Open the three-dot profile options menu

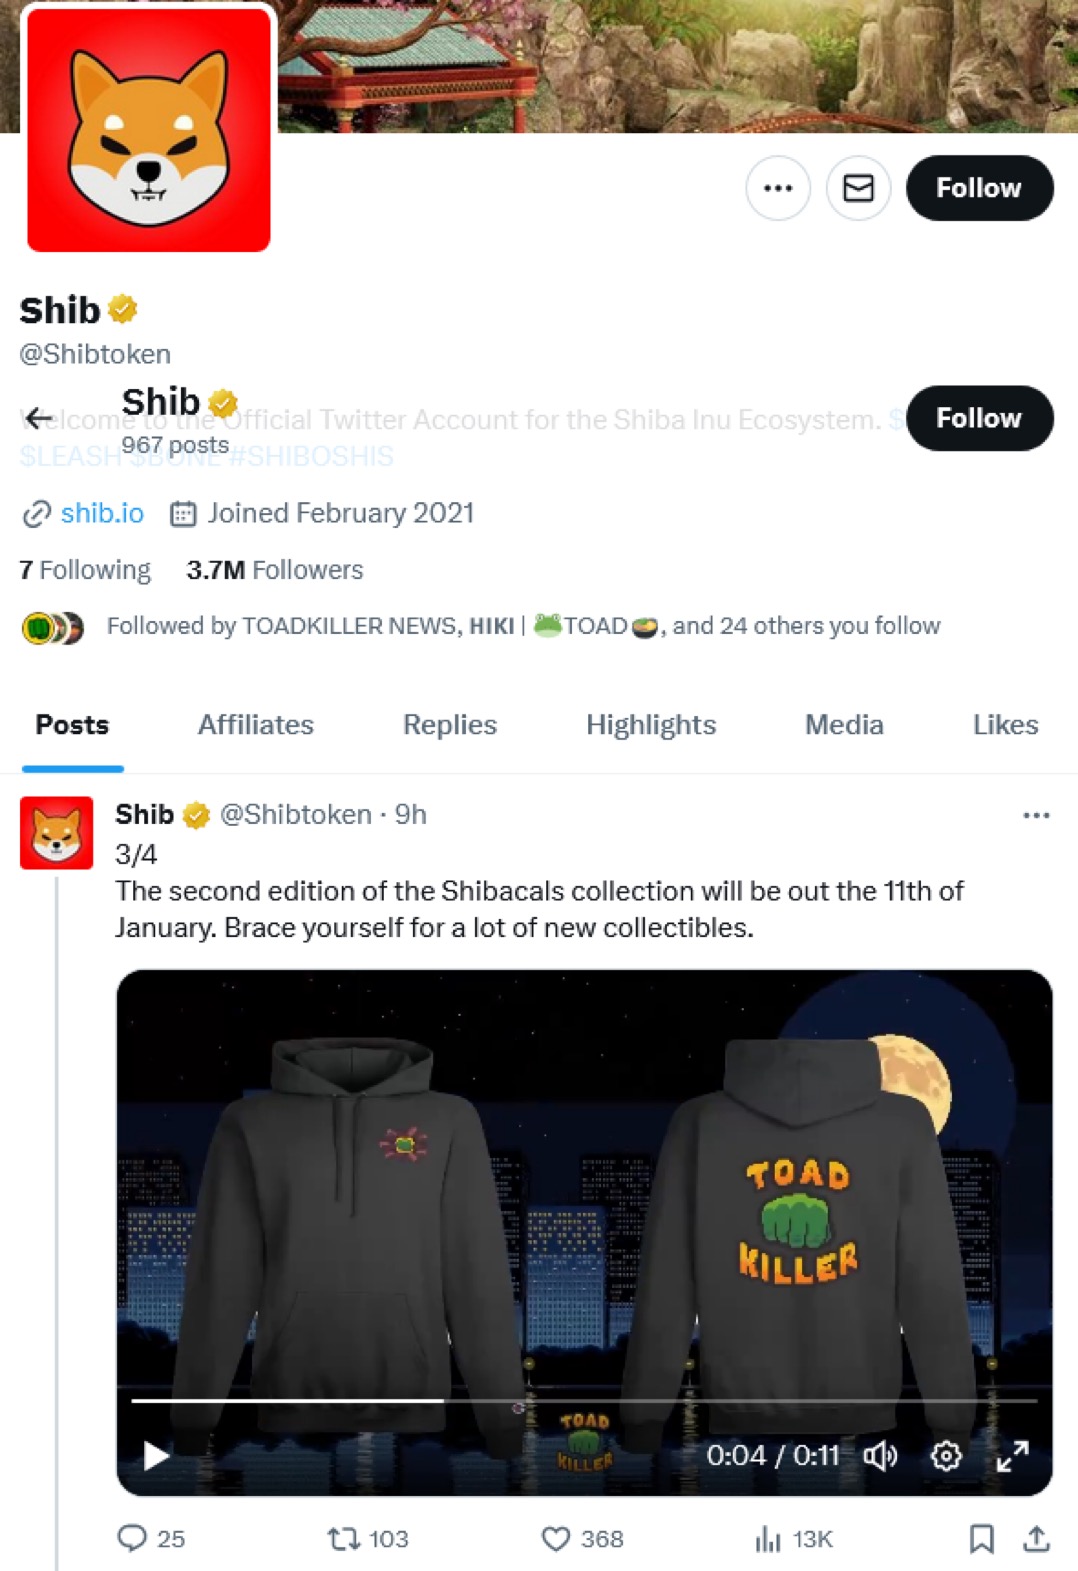coord(778,188)
